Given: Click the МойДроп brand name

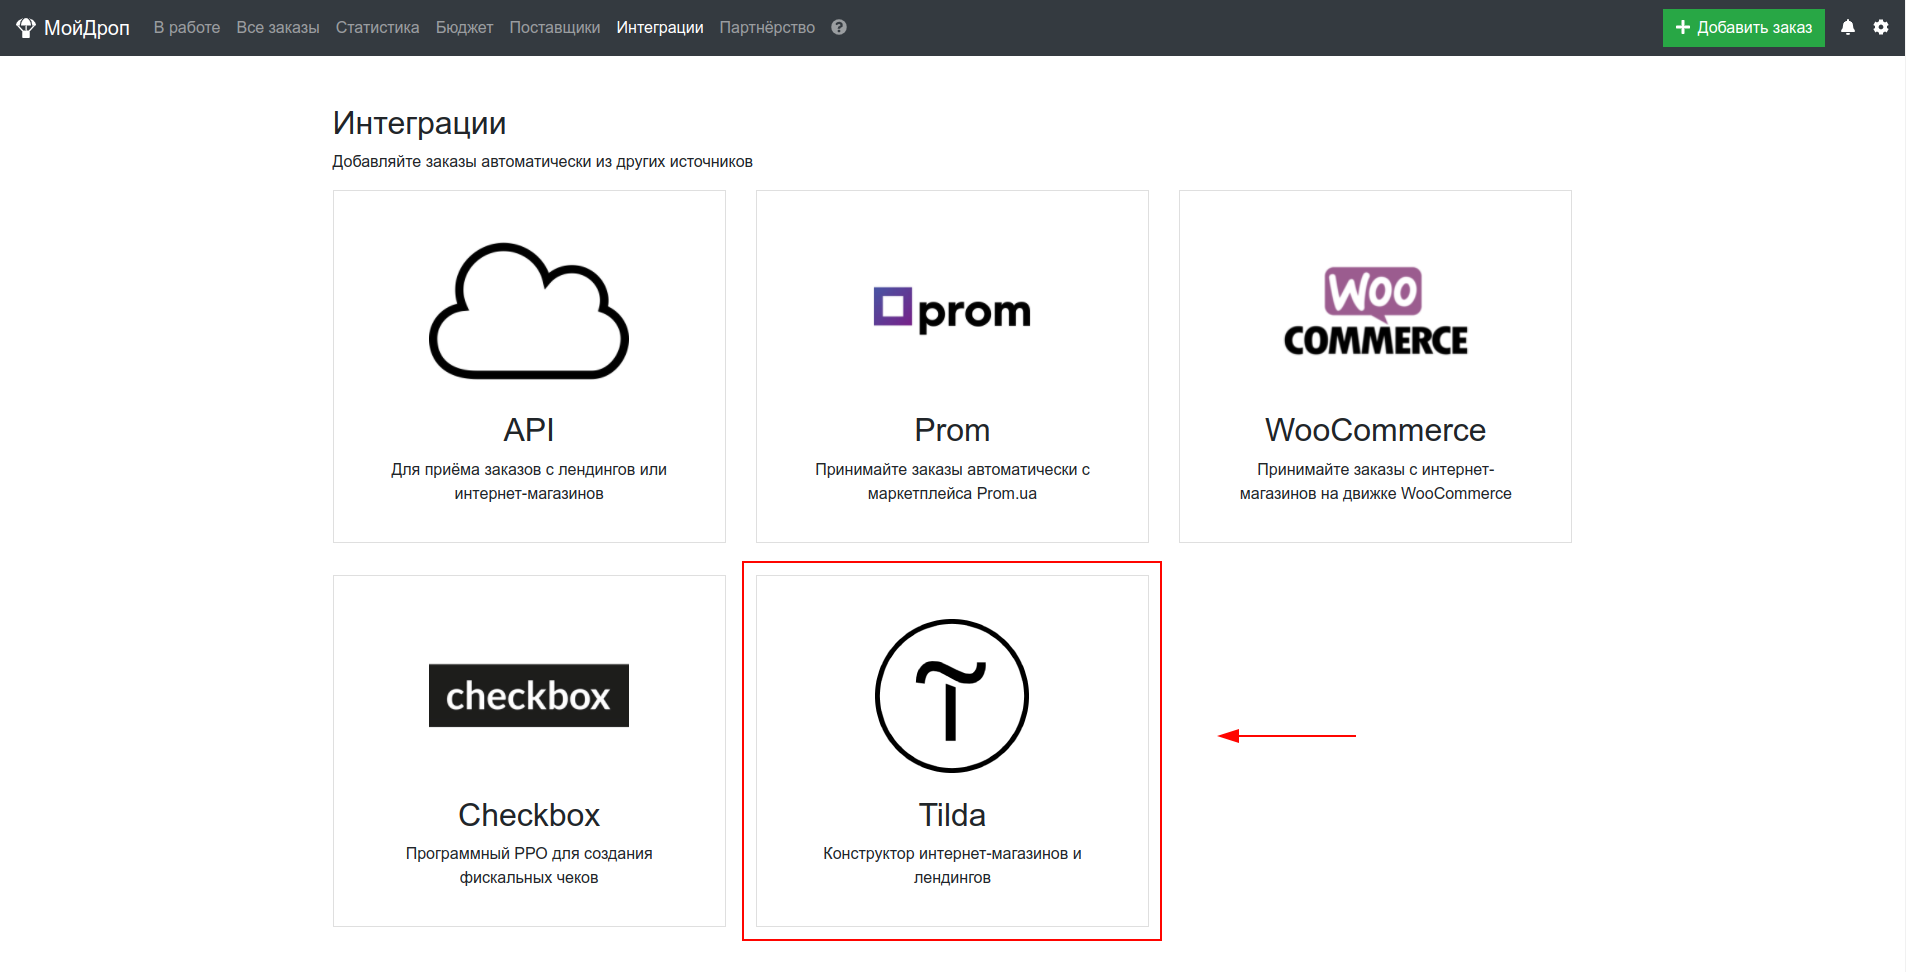Looking at the screenshot, I should pos(87,28).
